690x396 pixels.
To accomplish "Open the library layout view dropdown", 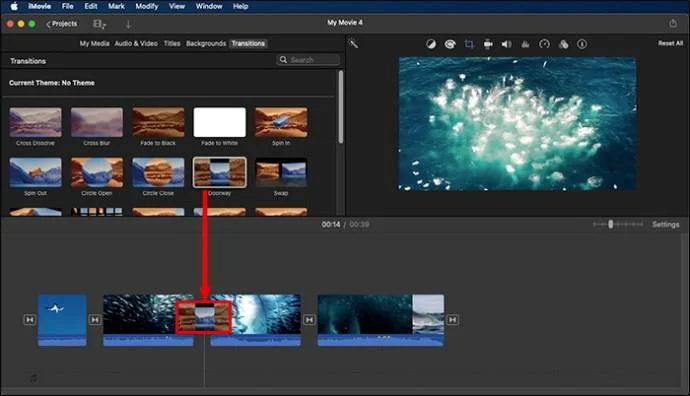I will (99, 24).
